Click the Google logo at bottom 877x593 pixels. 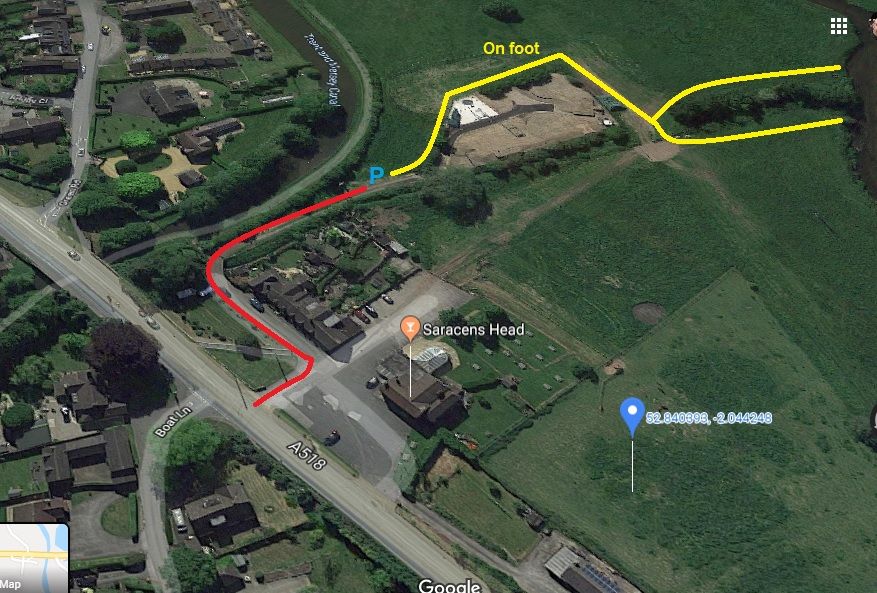pos(450,585)
